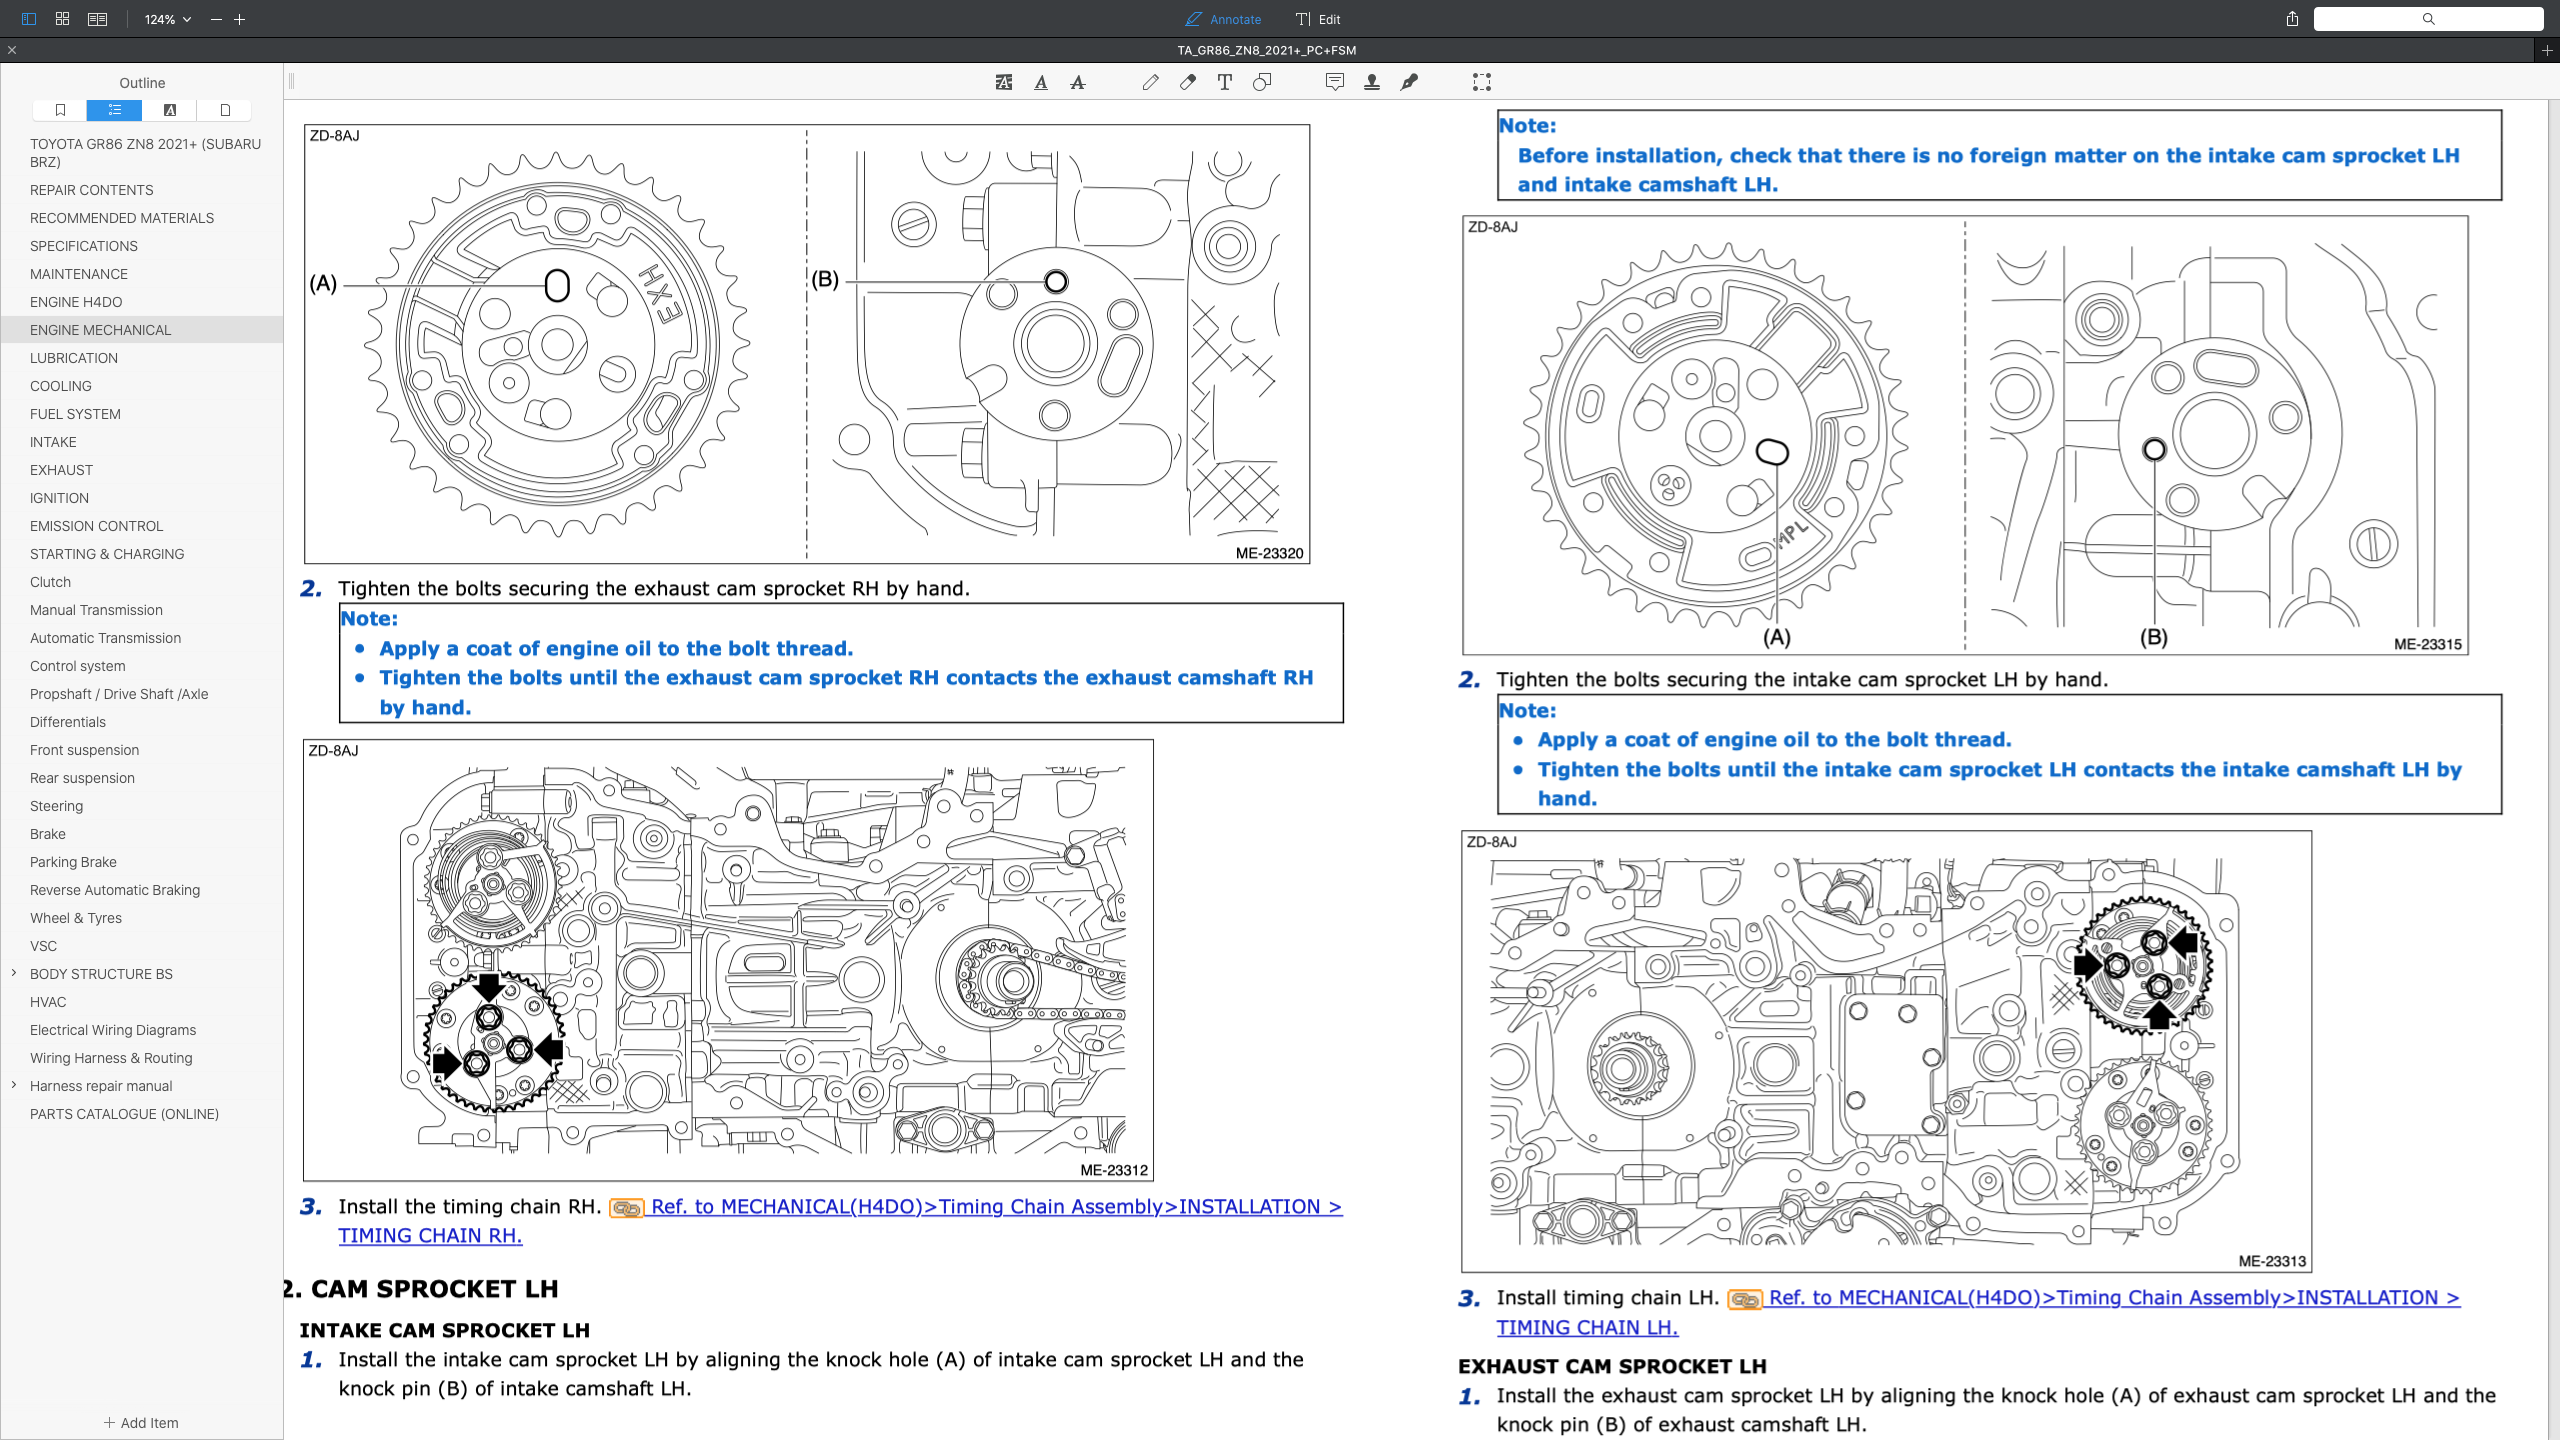Toggle two-page reading view

97,19
